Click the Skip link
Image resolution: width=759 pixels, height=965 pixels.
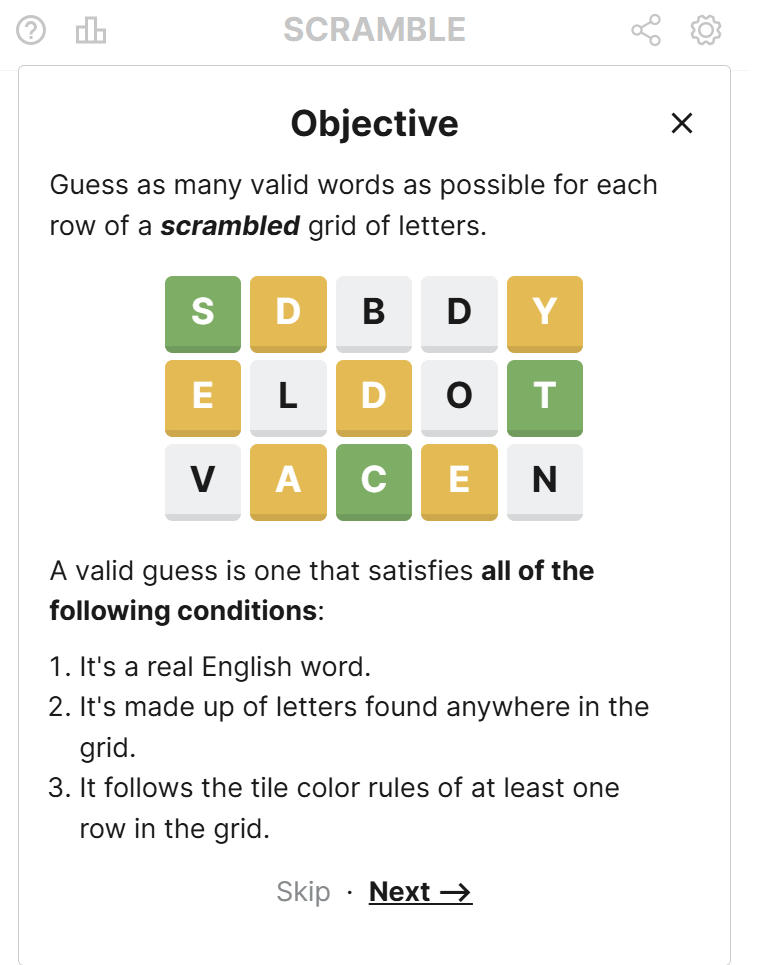pos(303,892)
